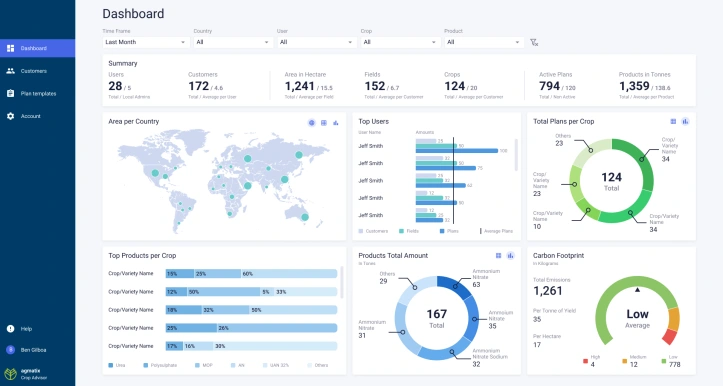Show Products Total Amount as table

(498, 255)
